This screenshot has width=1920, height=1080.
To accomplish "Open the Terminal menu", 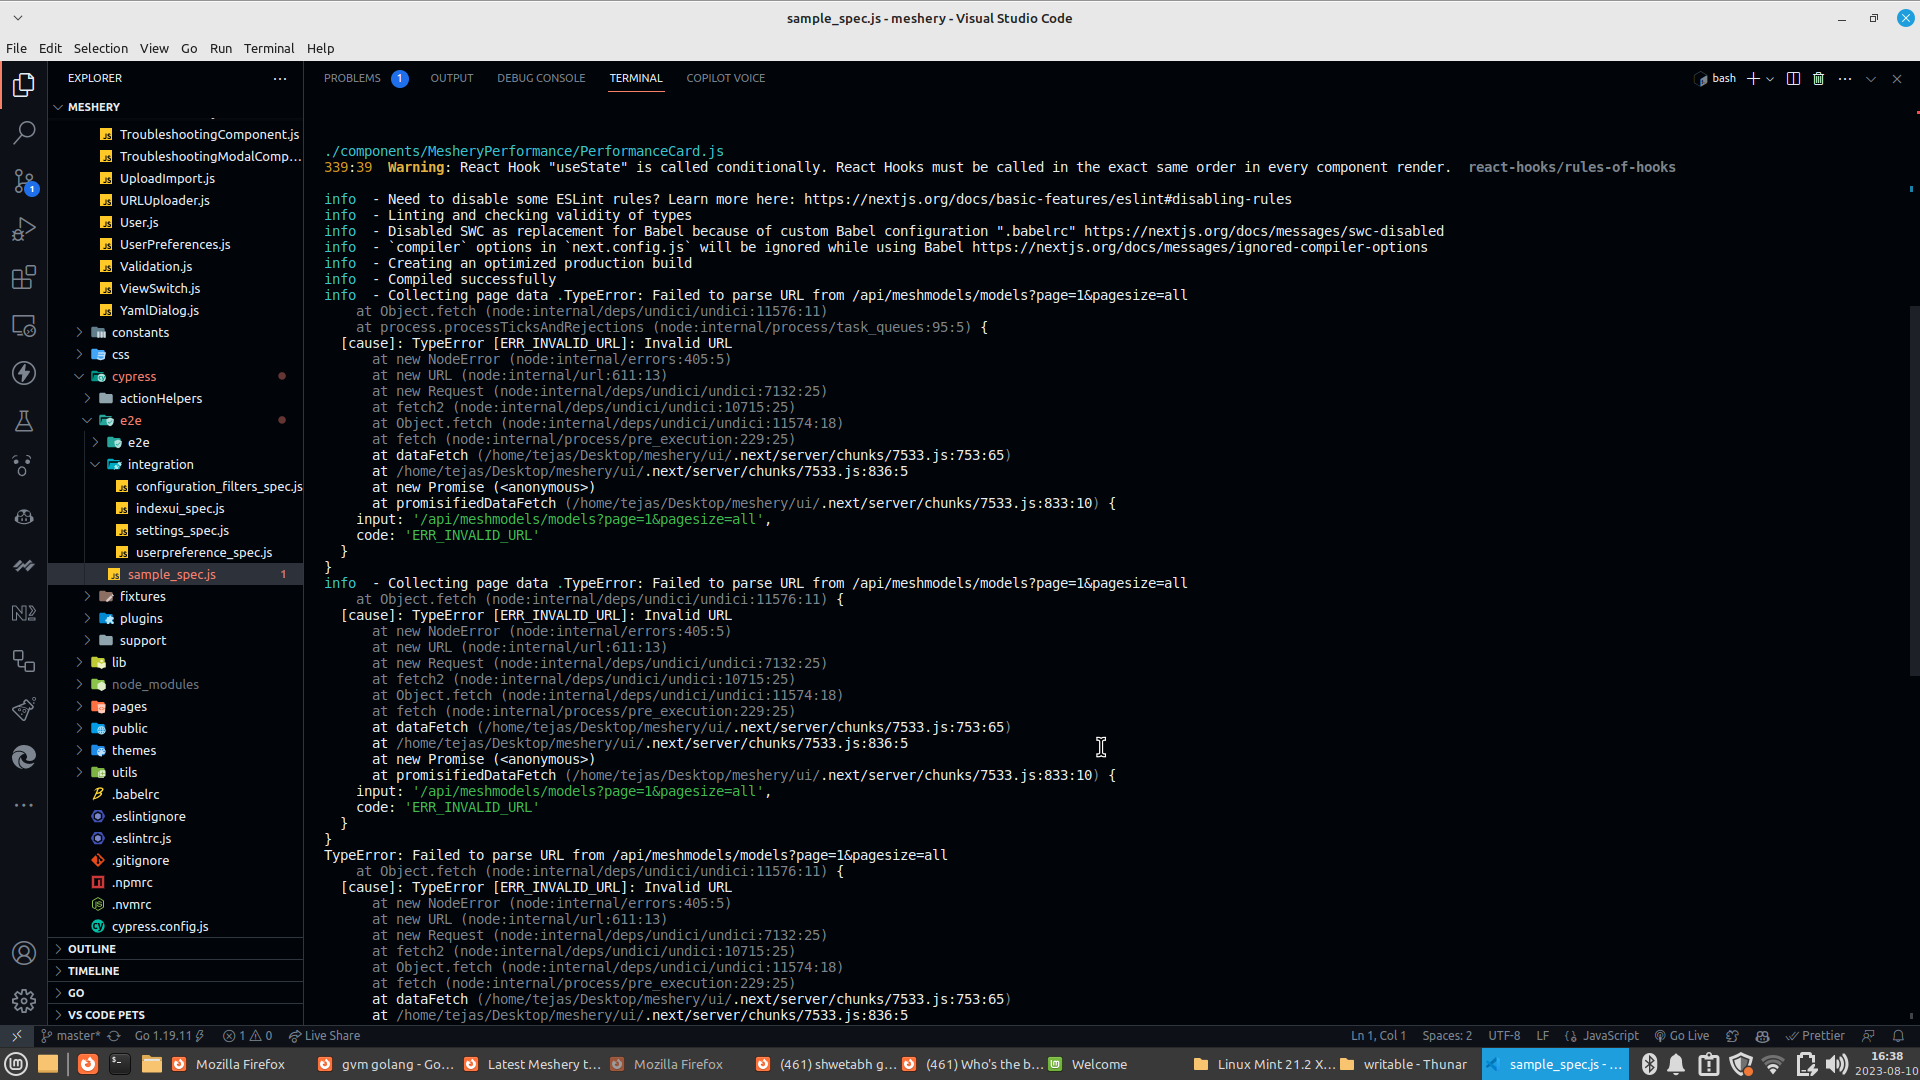I will coord(269,48).
